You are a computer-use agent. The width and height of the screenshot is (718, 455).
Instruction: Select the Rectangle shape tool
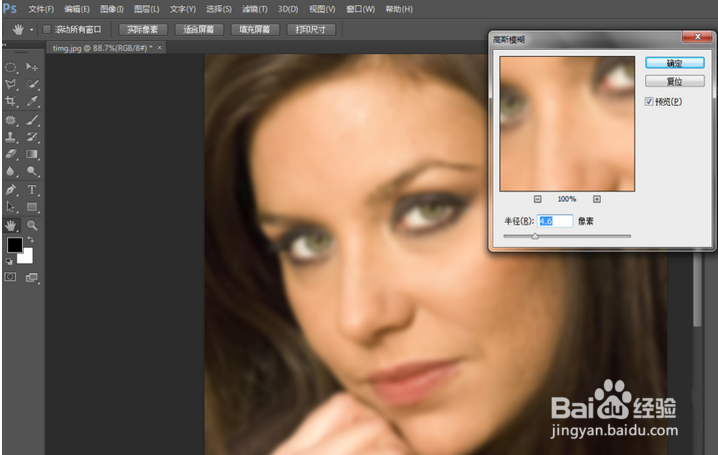pyautogui.click(x=32, y=207)
